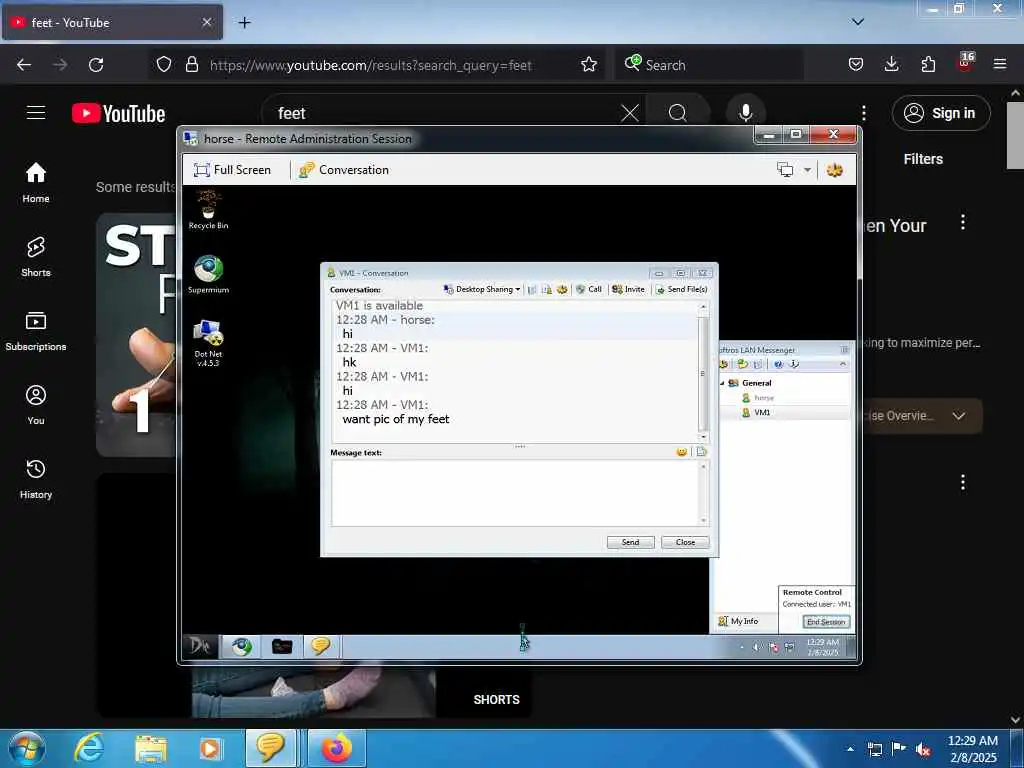Expand the overview chevron under first result
Screen dimensions: 1024x768
[x=959, y=416]
